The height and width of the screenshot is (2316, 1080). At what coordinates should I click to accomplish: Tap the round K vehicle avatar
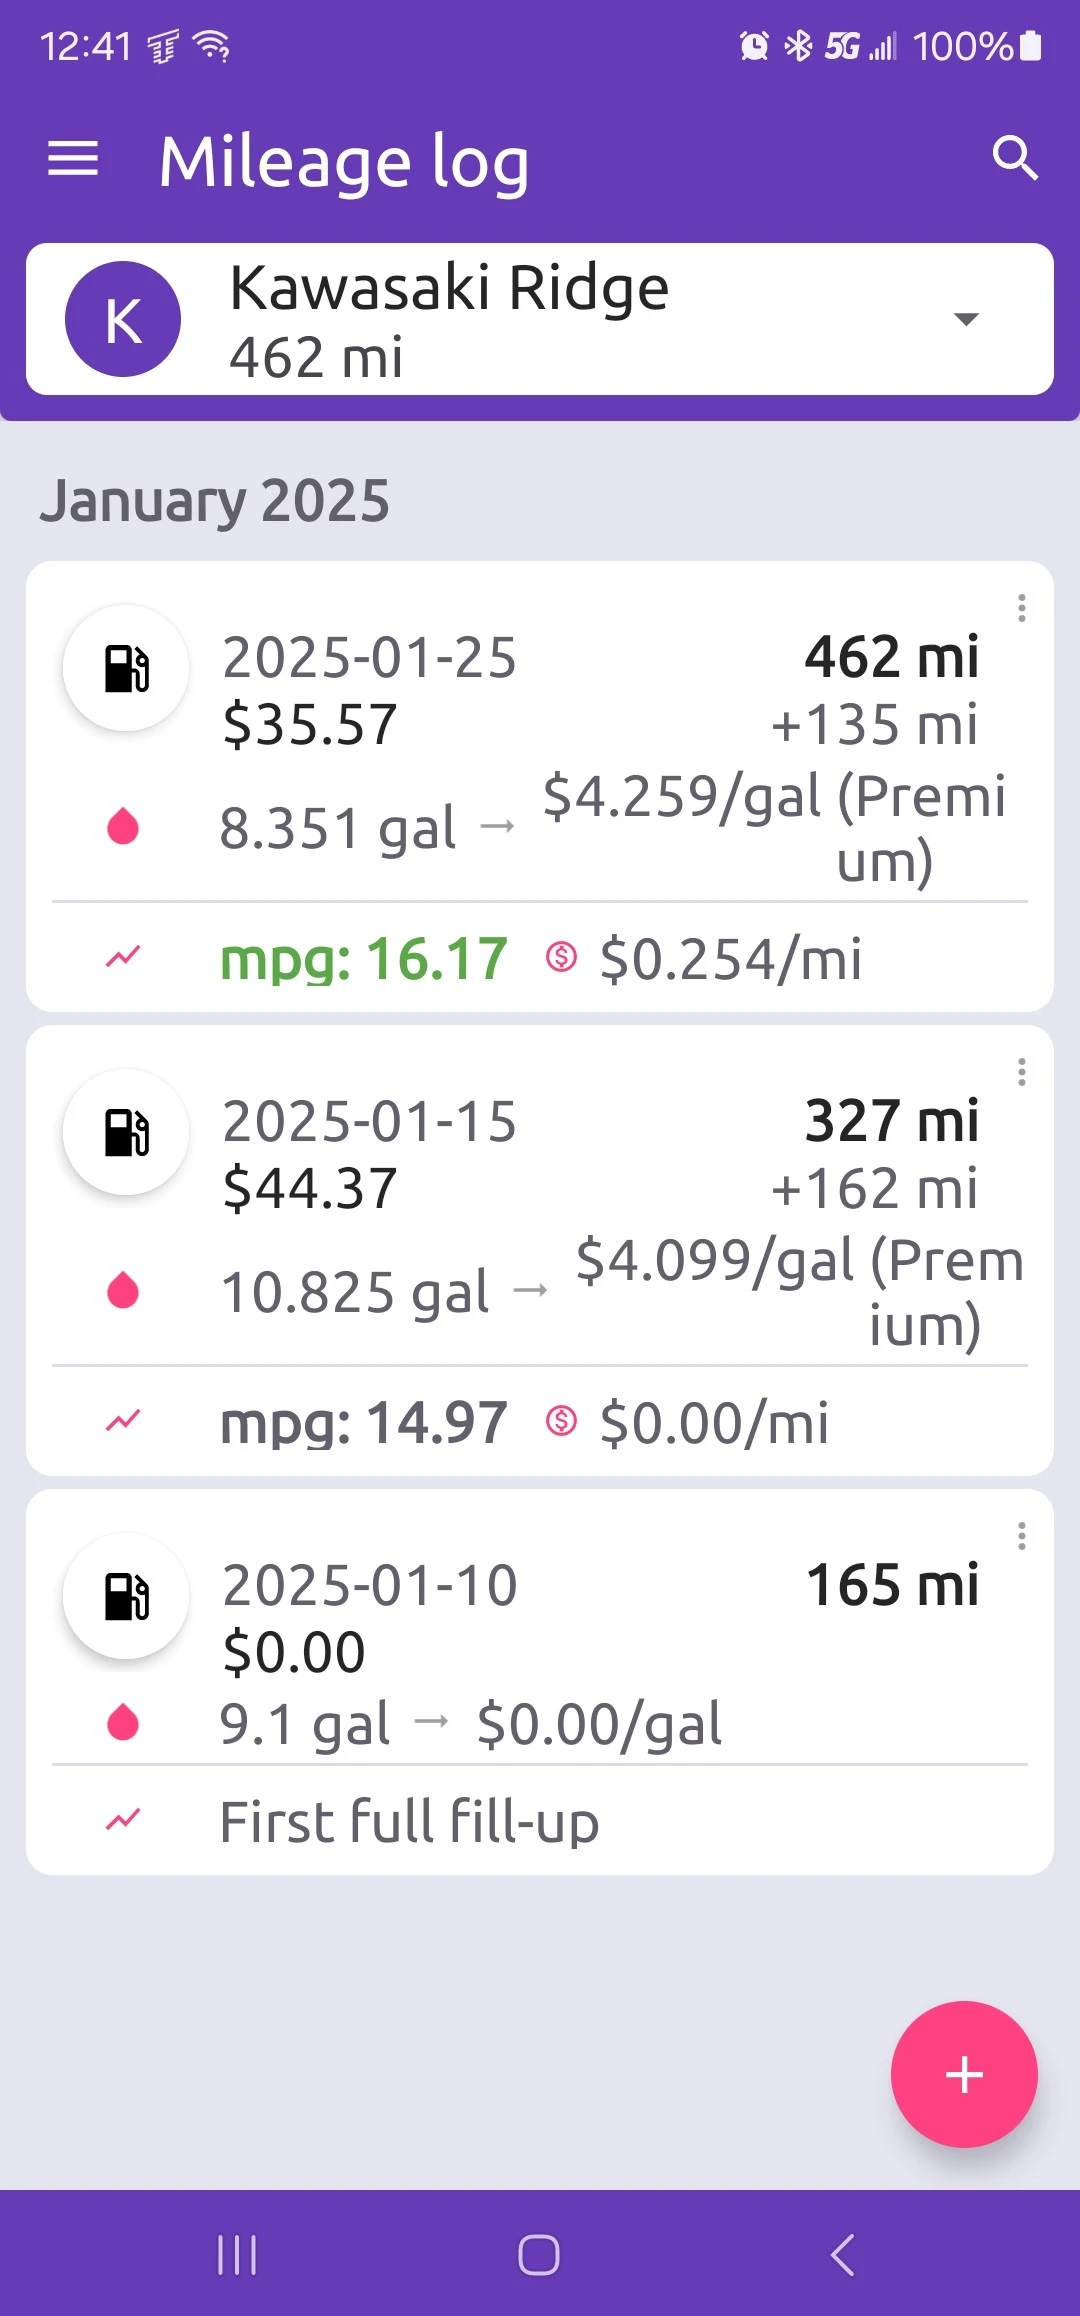123,319
